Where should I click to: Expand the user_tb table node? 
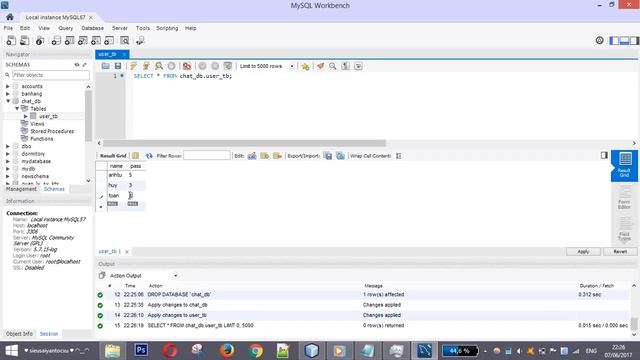[26, 116]
